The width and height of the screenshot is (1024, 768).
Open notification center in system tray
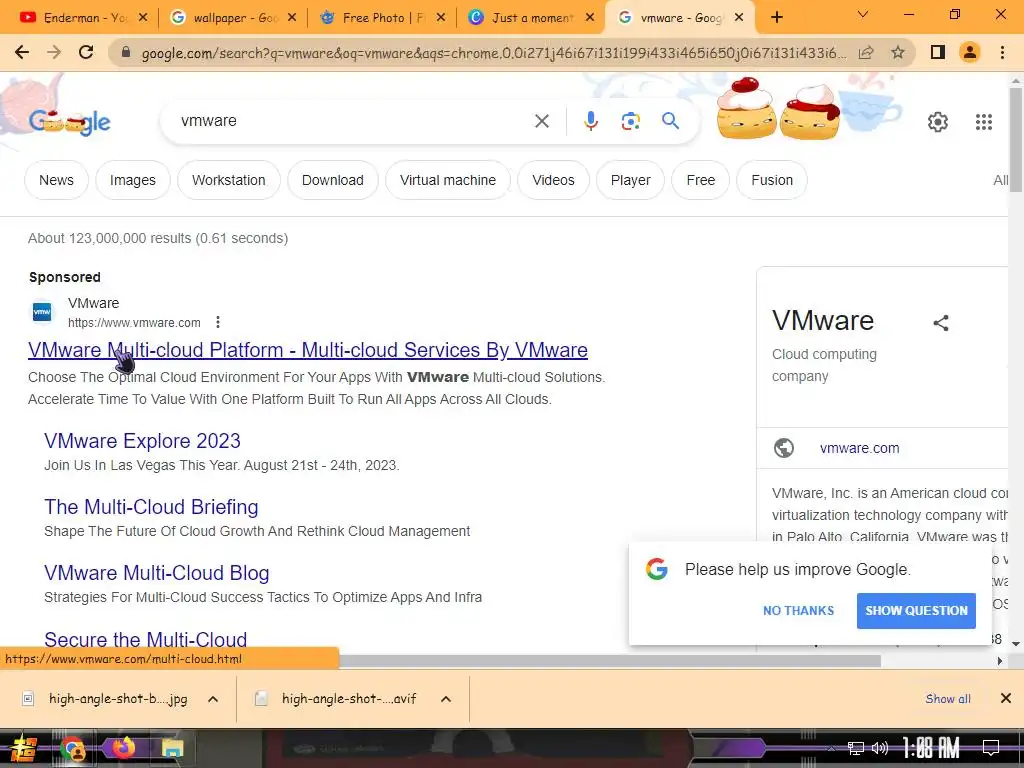[x=991, y=748]
